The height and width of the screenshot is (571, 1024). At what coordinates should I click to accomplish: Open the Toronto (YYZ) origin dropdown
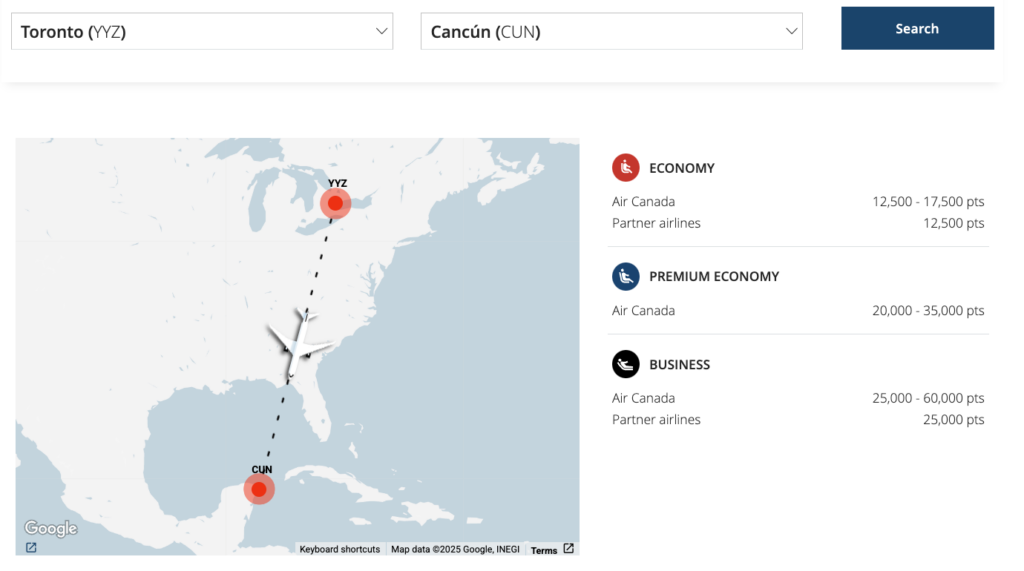[202, 31]
